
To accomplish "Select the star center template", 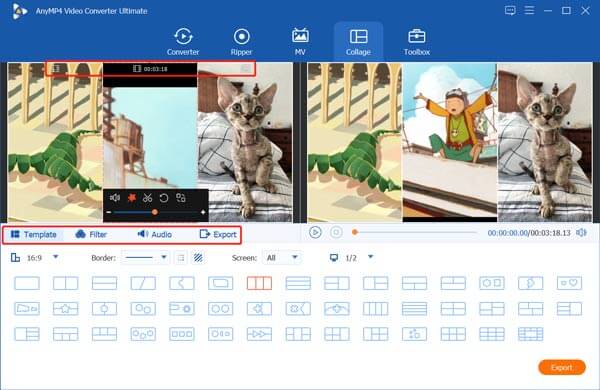I will pos(65,308).
